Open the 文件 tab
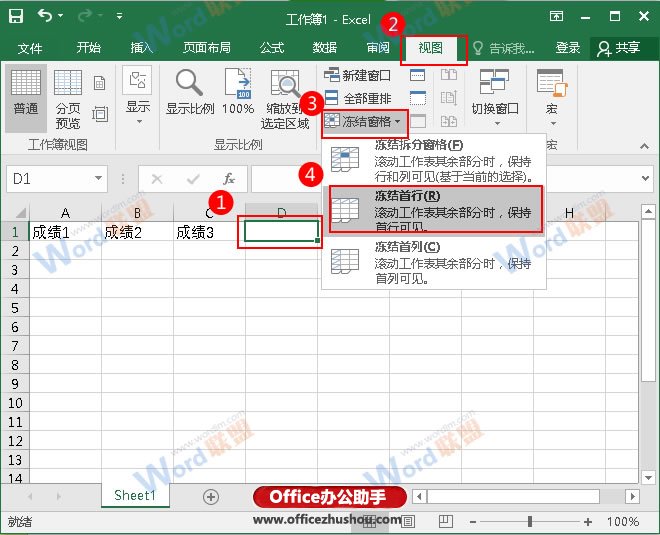 pyautogui.click(x=30, y=48)
